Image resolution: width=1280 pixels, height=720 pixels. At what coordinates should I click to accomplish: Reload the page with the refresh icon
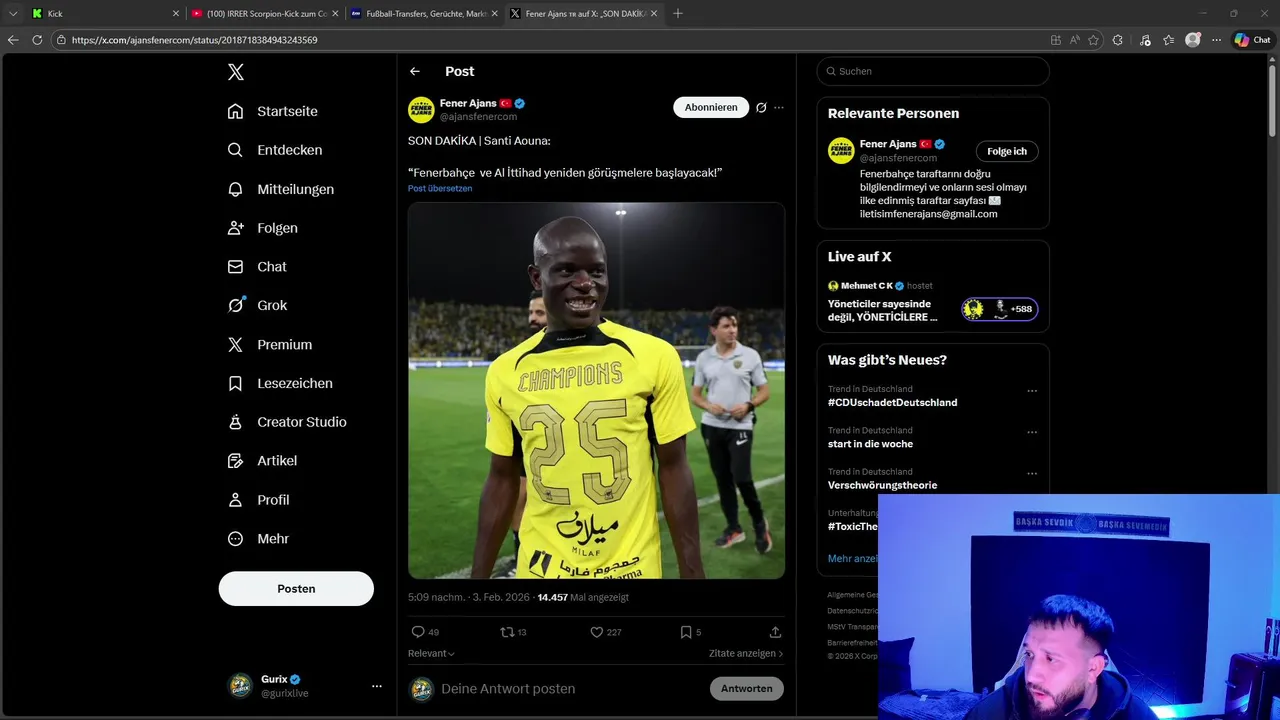tap(37, 40)
